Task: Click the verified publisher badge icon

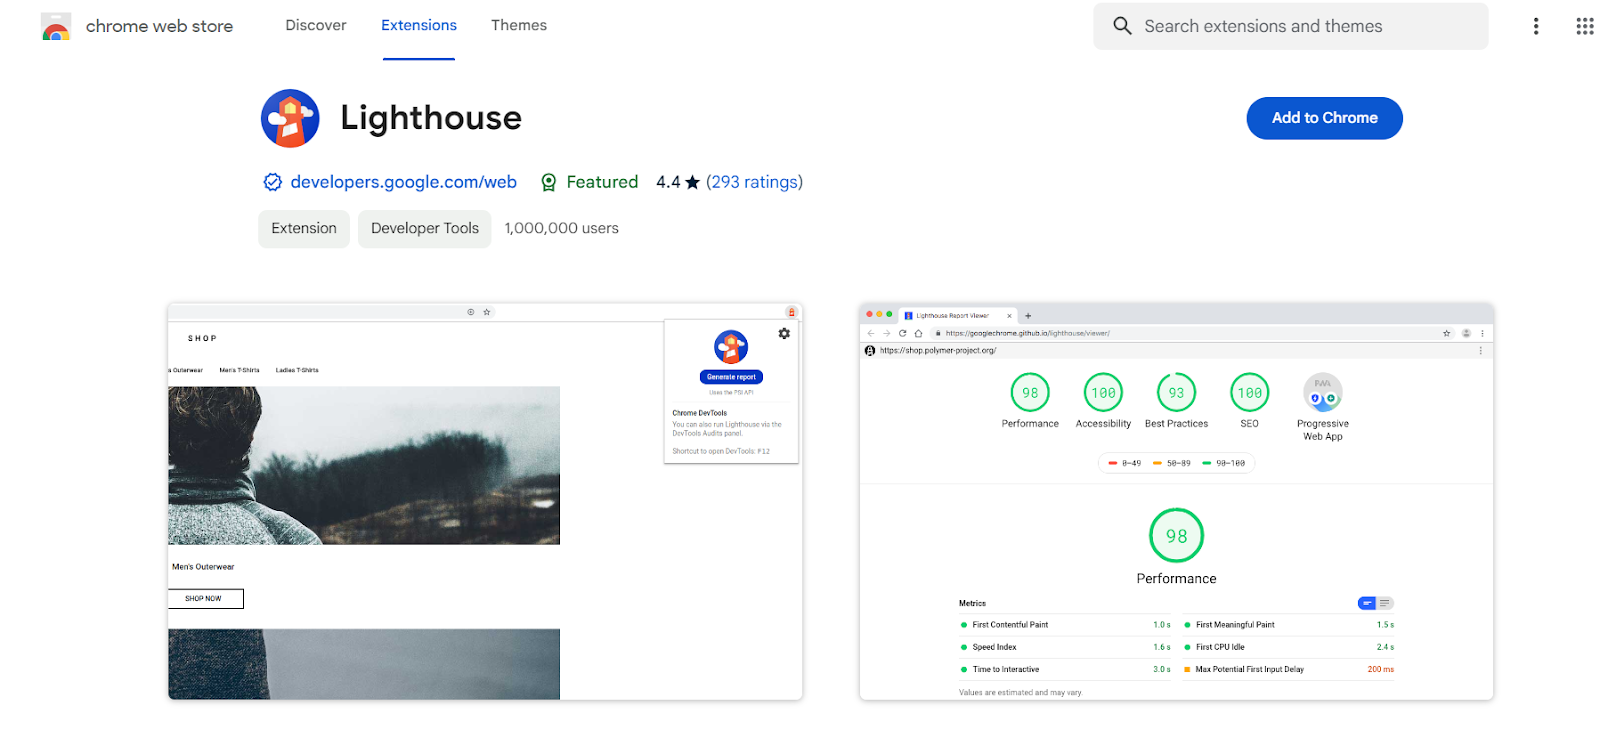Action: pyautogui.click(x=272, y=182)
